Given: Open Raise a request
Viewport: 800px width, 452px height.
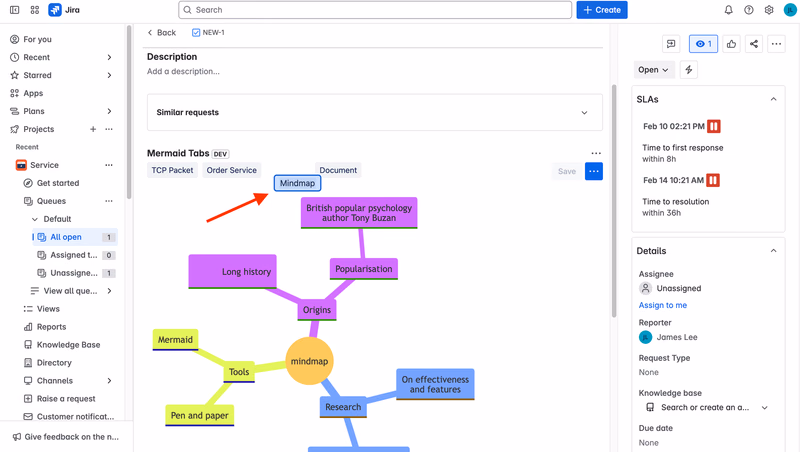Looking at the screenshot, I should [66, 399].
